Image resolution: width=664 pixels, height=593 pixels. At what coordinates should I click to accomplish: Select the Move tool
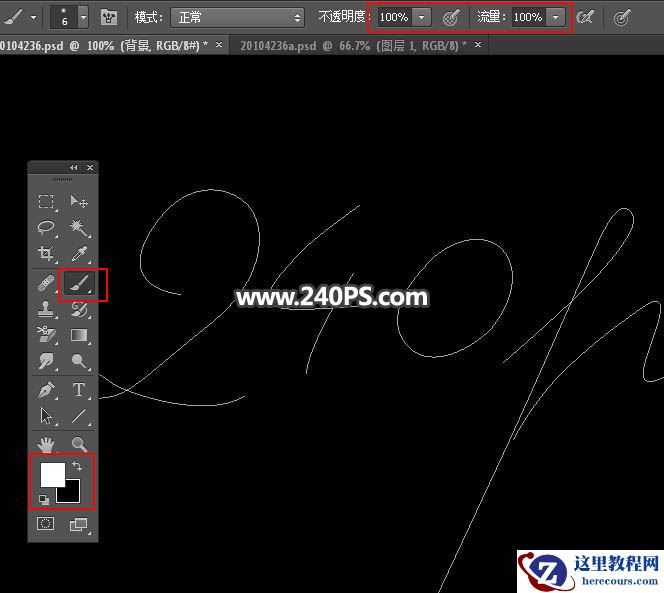click(x=79, y=202)
